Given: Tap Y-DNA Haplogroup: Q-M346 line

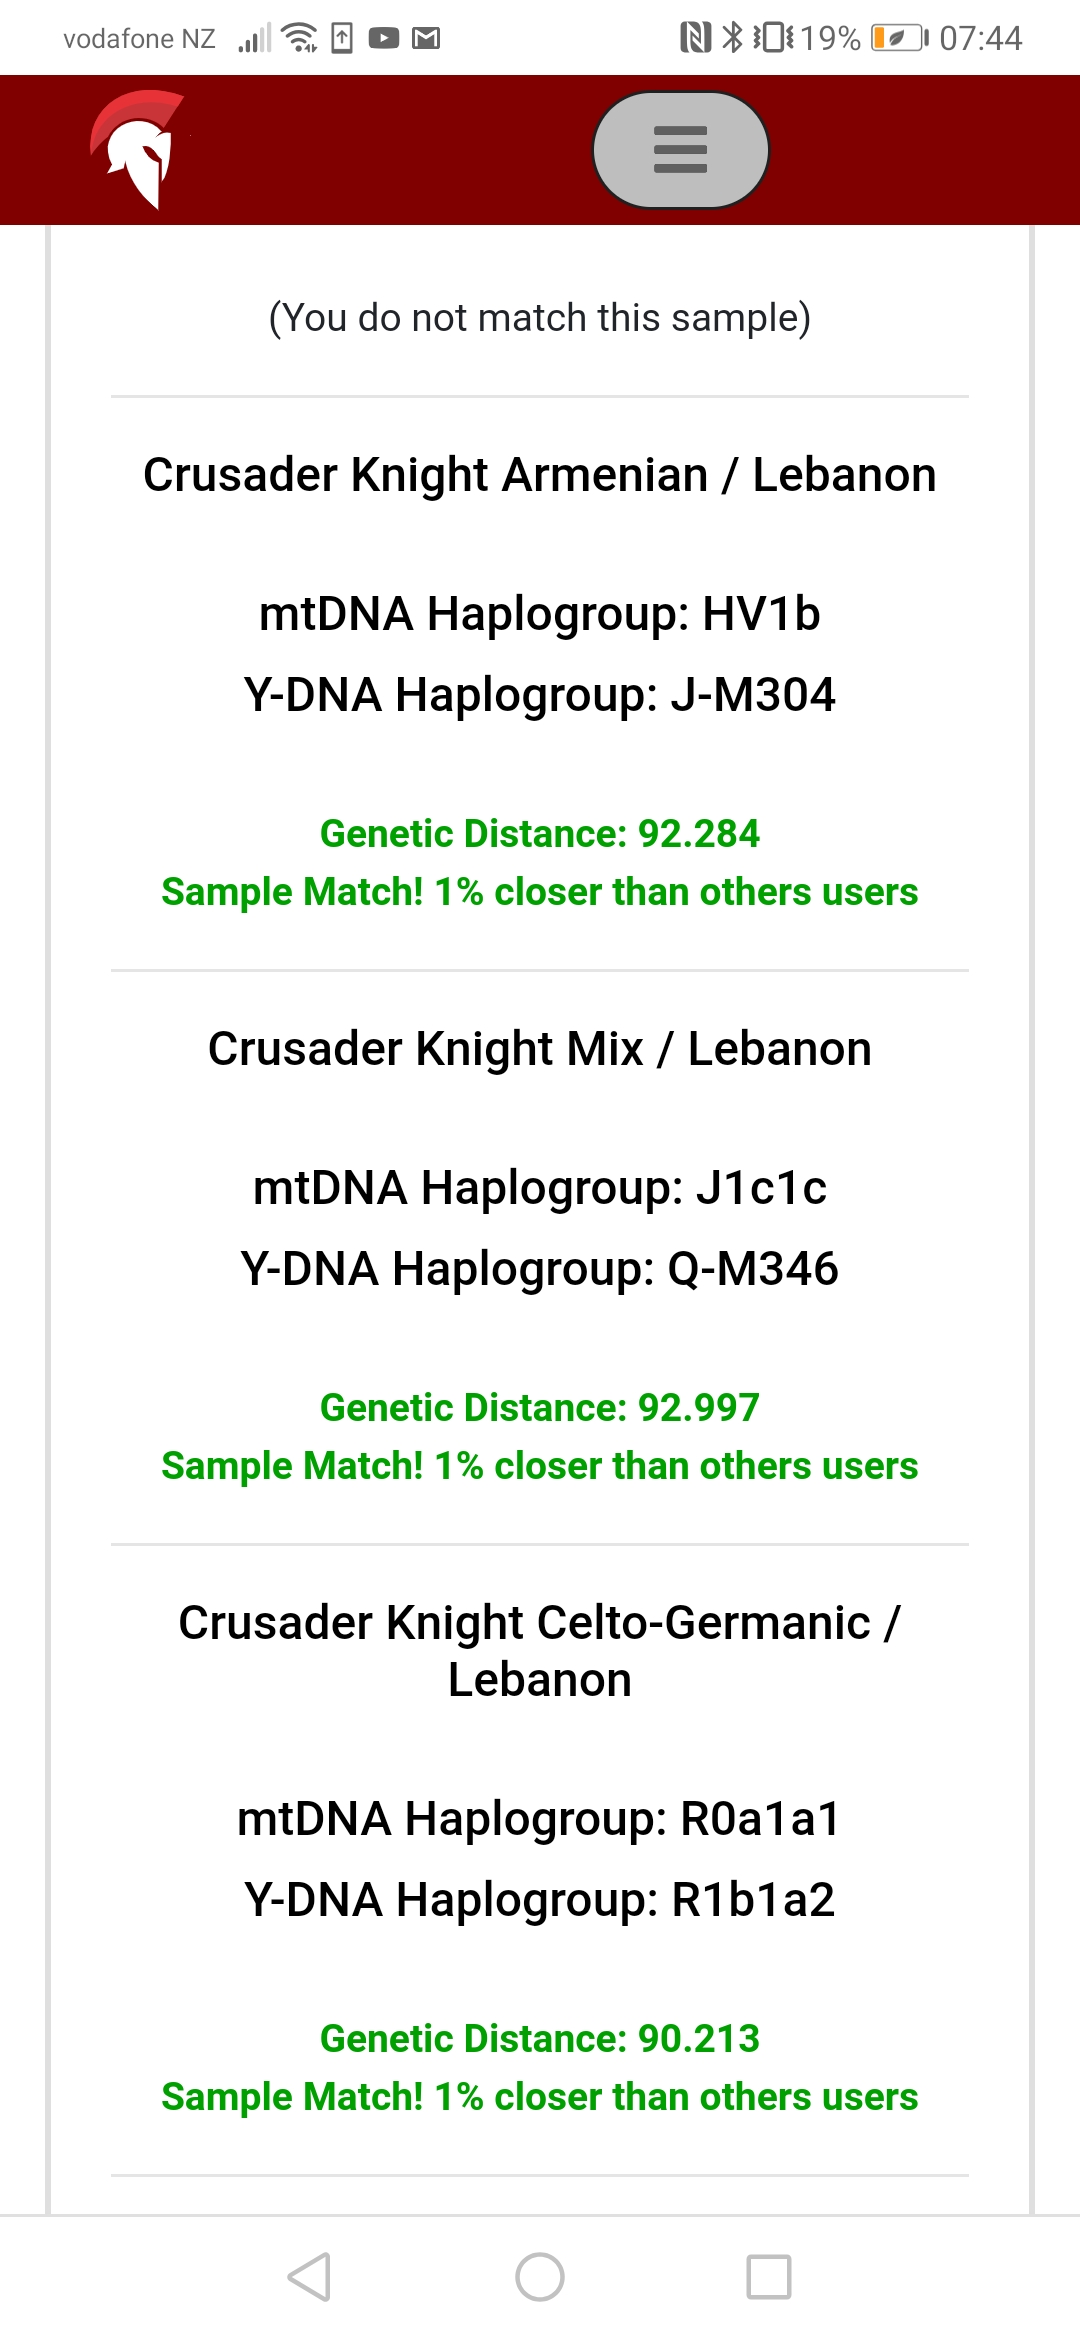Looking at the screenshot, I should pyautogui.click(x=540, y=1269).
